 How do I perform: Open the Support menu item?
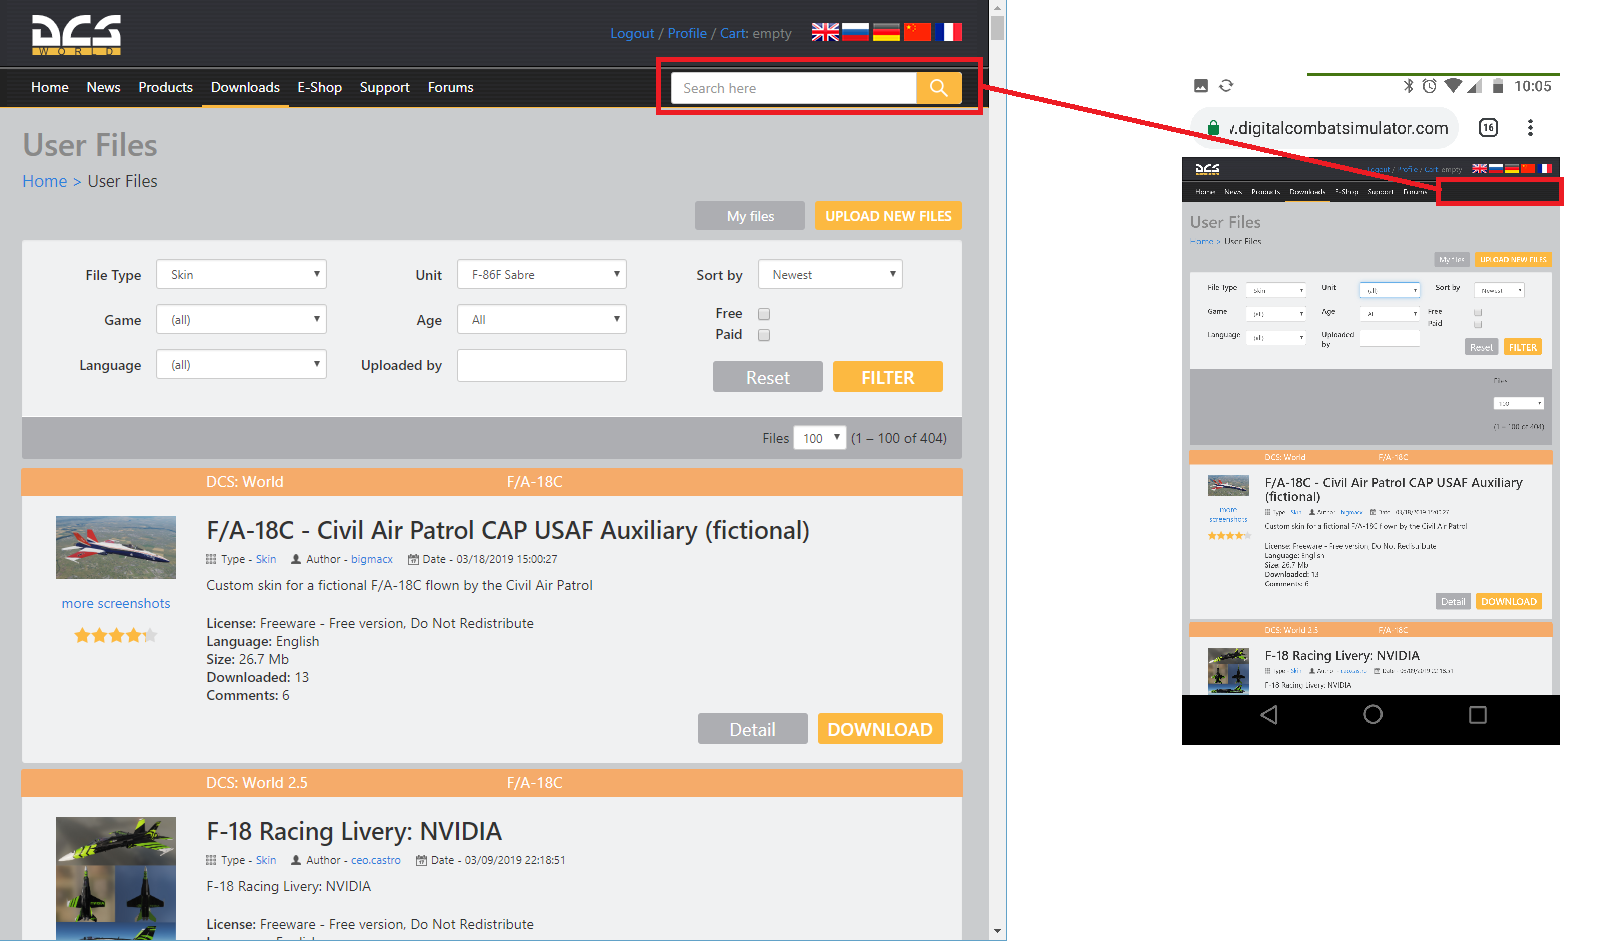[385, 87]
